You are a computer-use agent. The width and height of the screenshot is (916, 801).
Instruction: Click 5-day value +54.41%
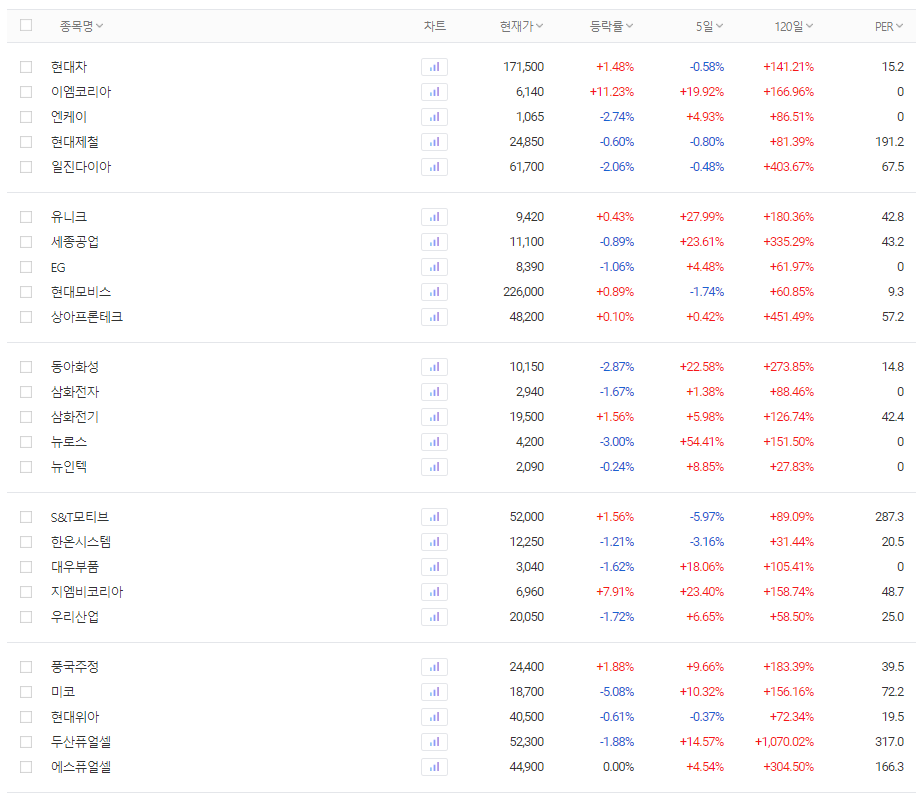(x=702, y=442)
